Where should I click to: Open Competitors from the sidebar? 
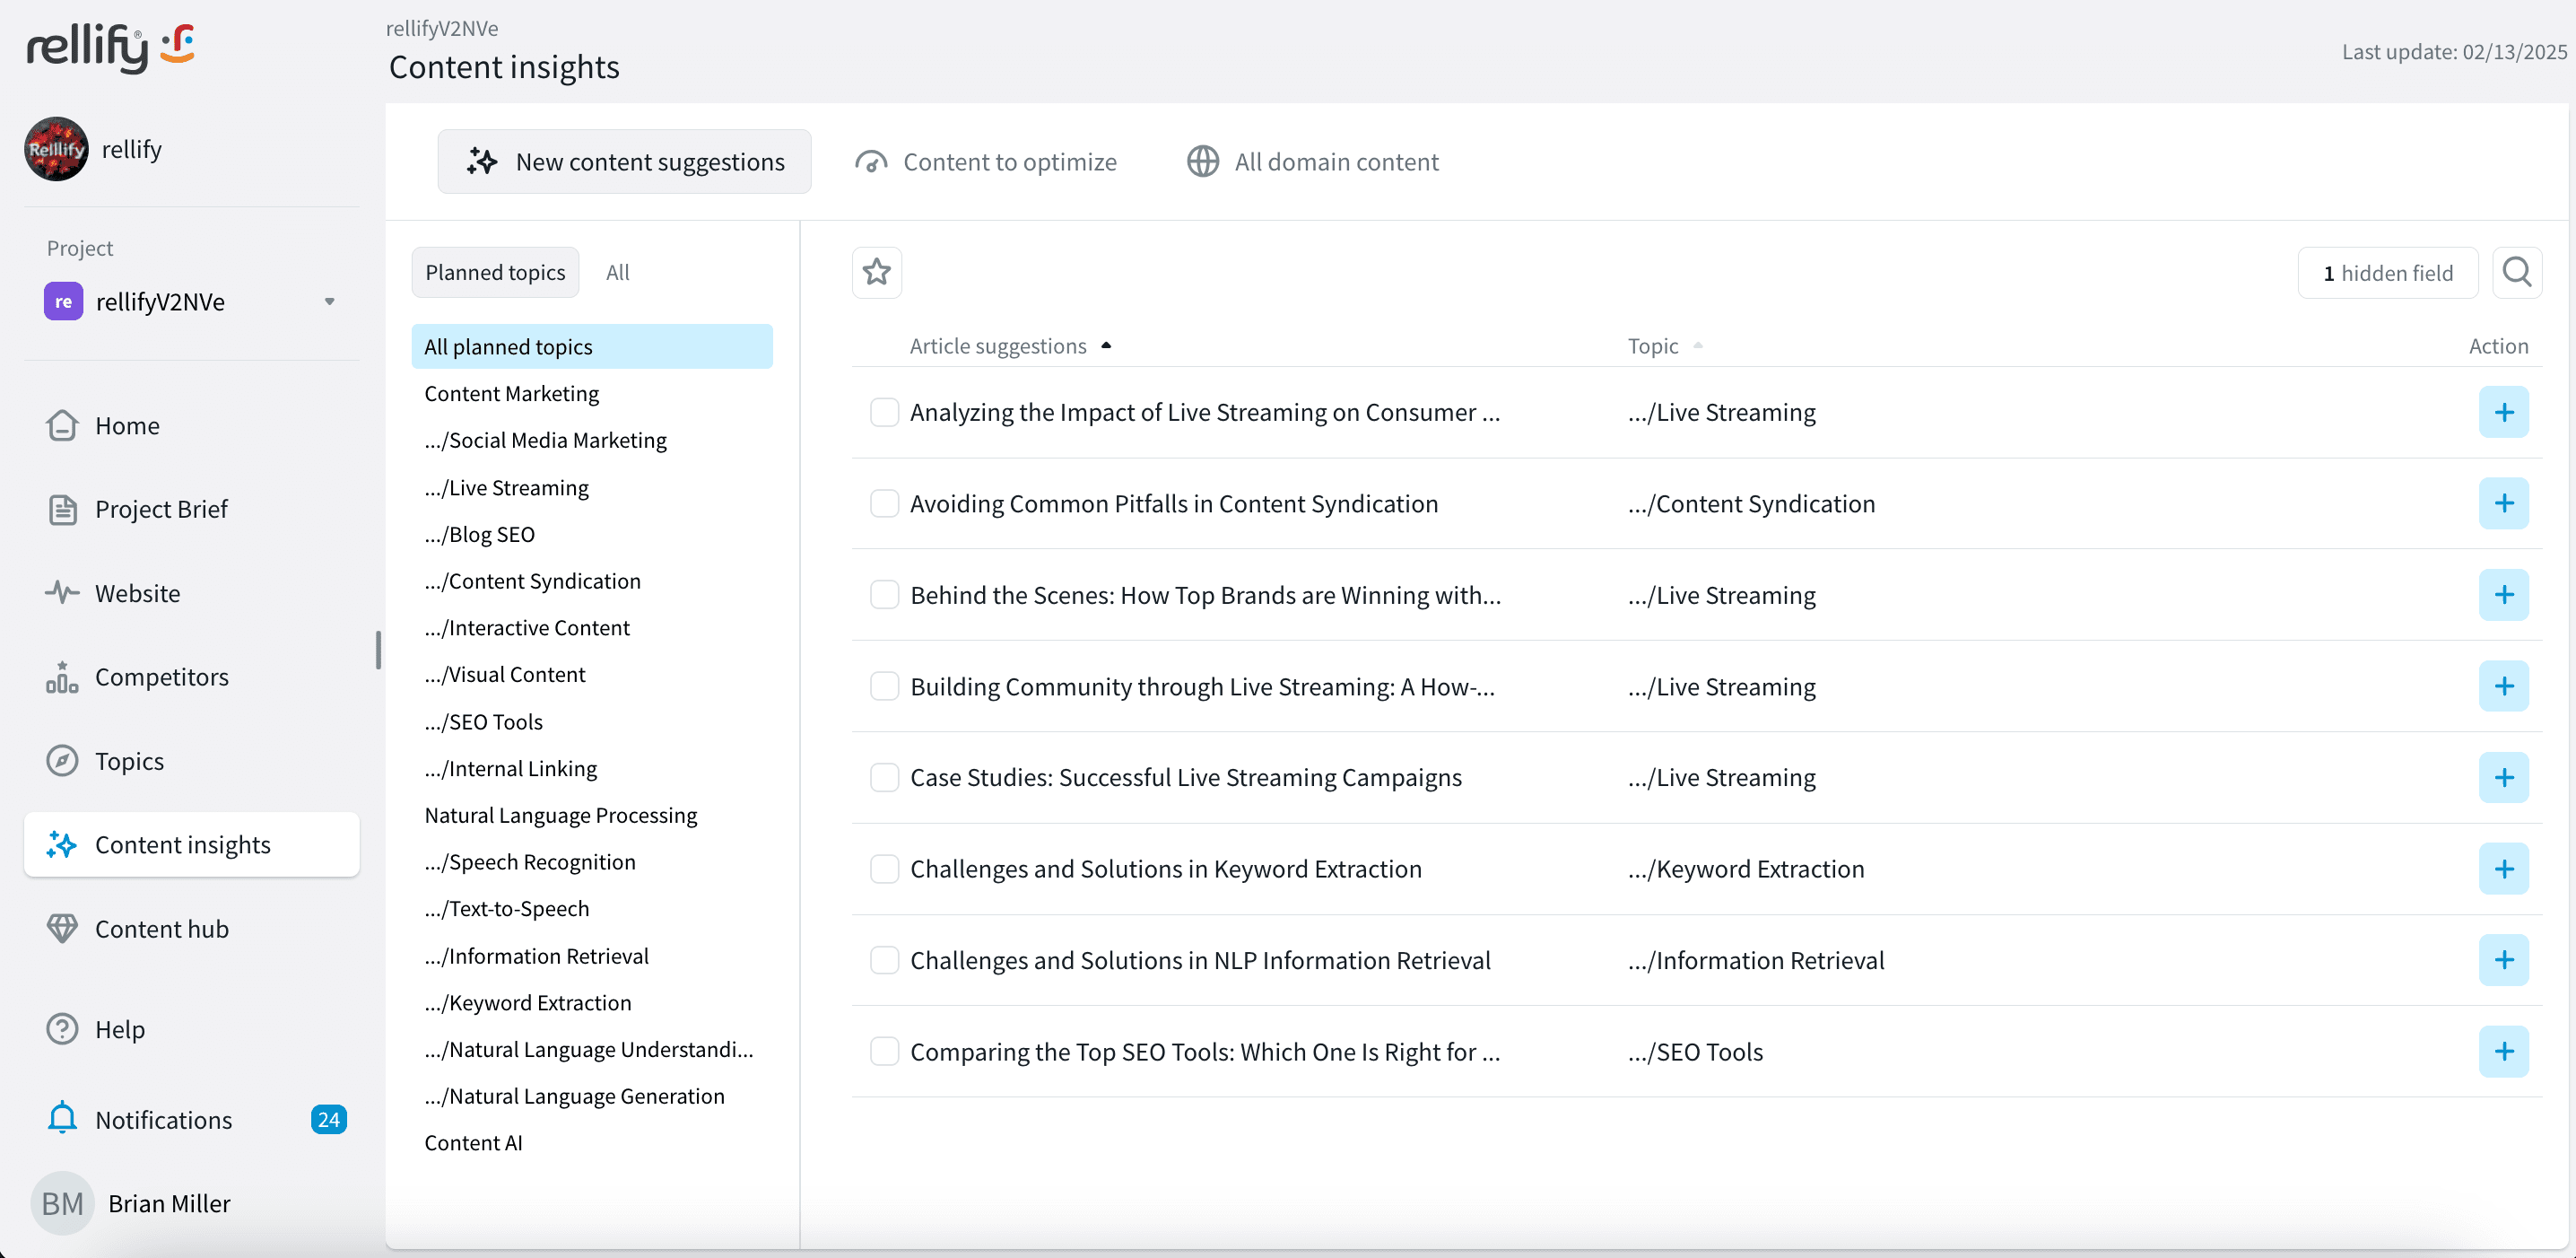161,677
